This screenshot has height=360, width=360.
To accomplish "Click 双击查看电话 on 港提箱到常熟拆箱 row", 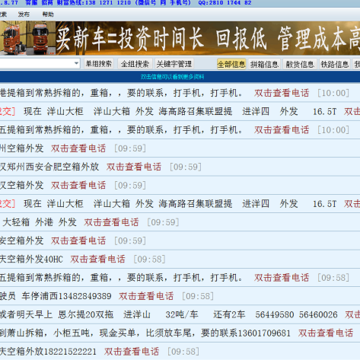I will pyautogui.click(x=282, y=93).
